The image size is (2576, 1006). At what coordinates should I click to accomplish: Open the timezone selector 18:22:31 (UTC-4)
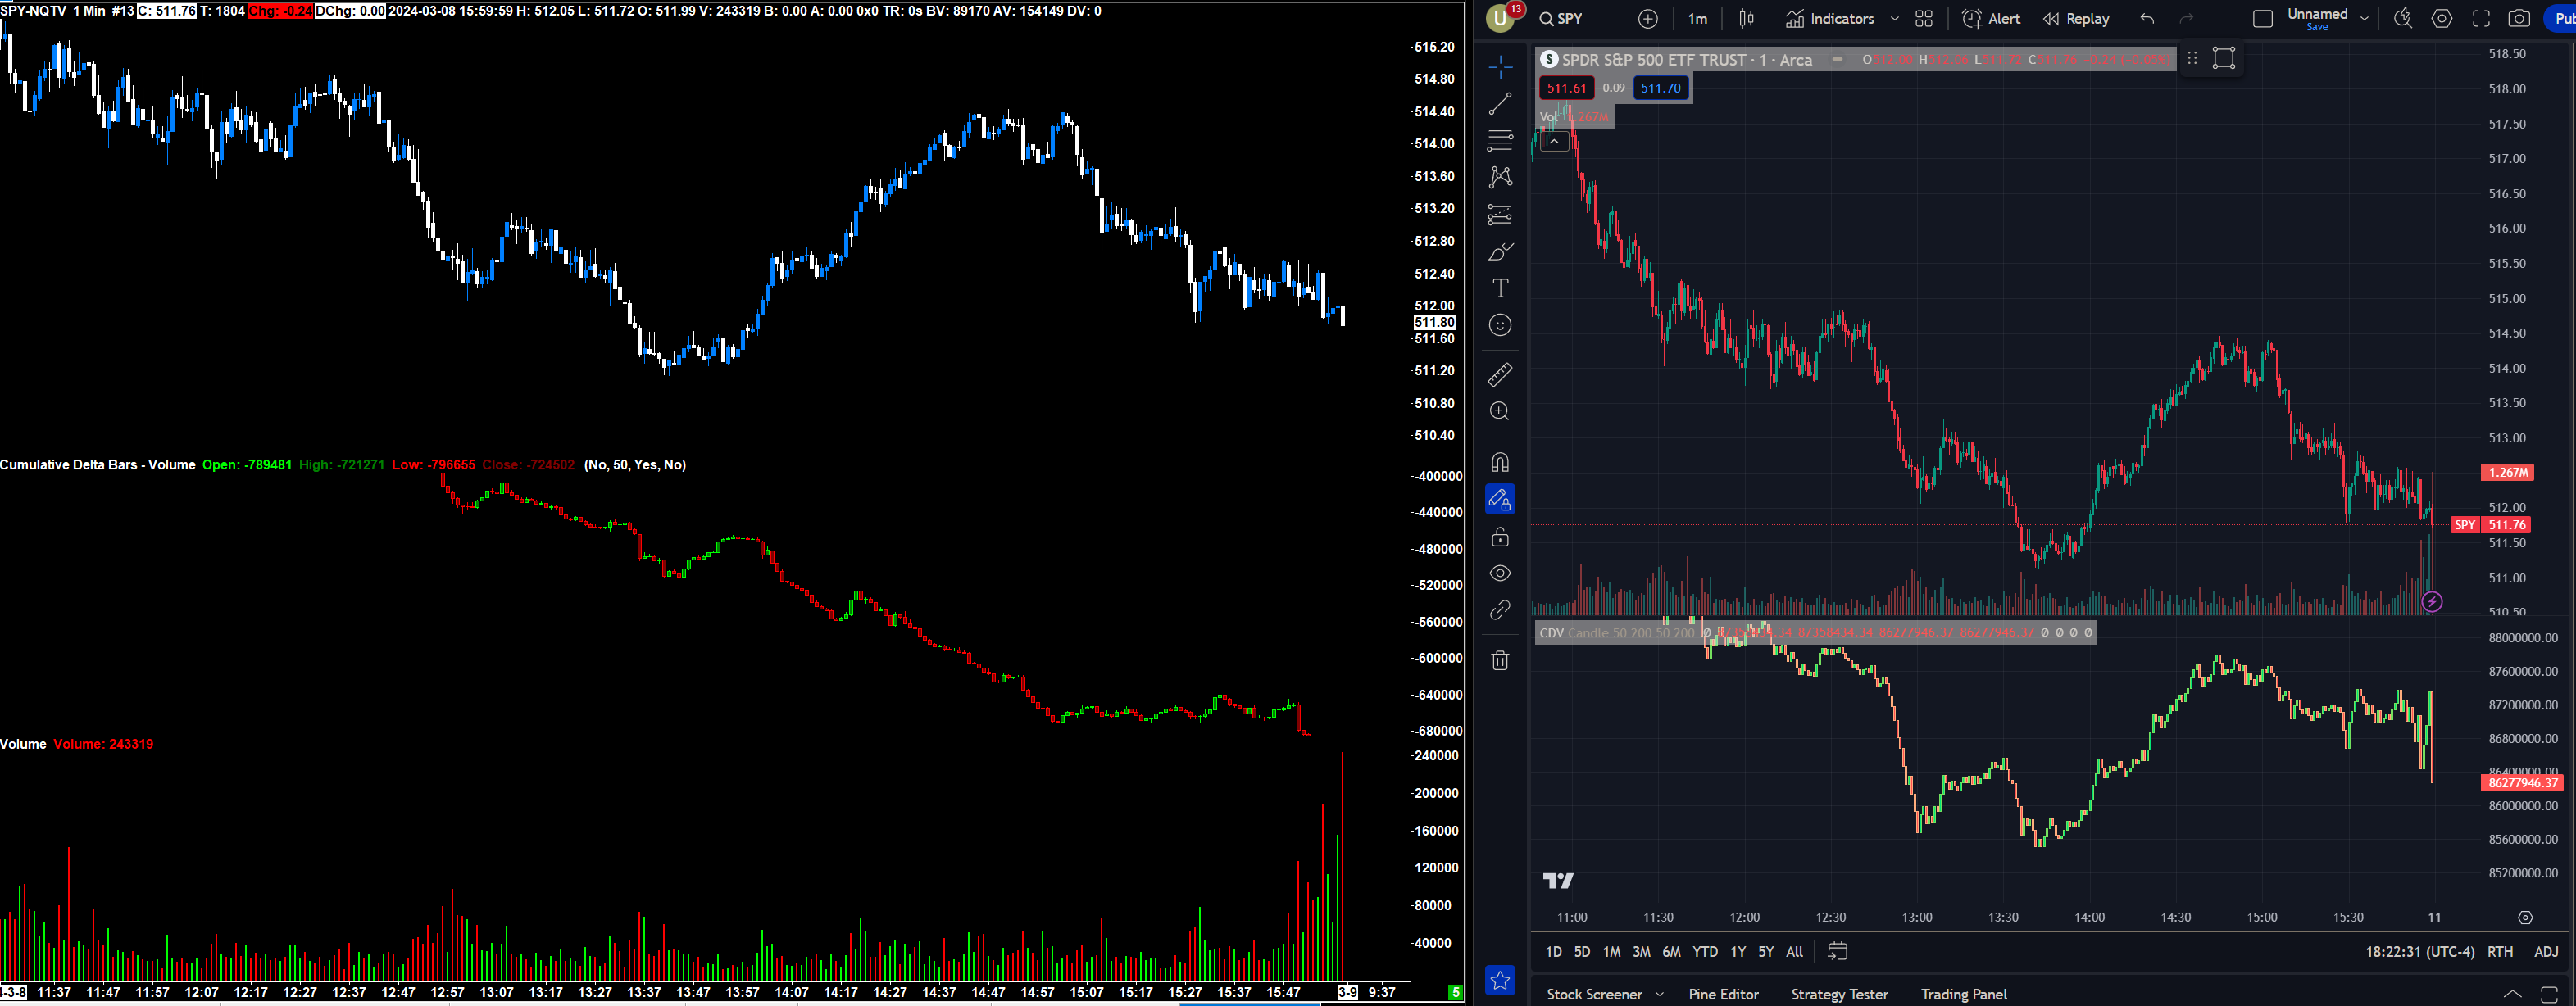pos(2419,952)
